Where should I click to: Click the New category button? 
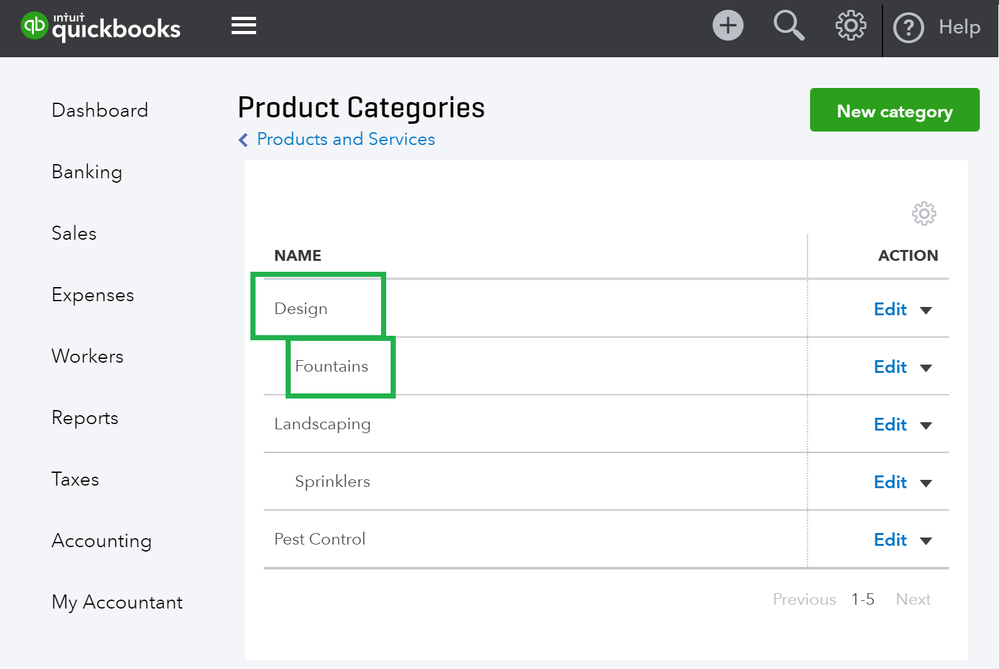894,111
